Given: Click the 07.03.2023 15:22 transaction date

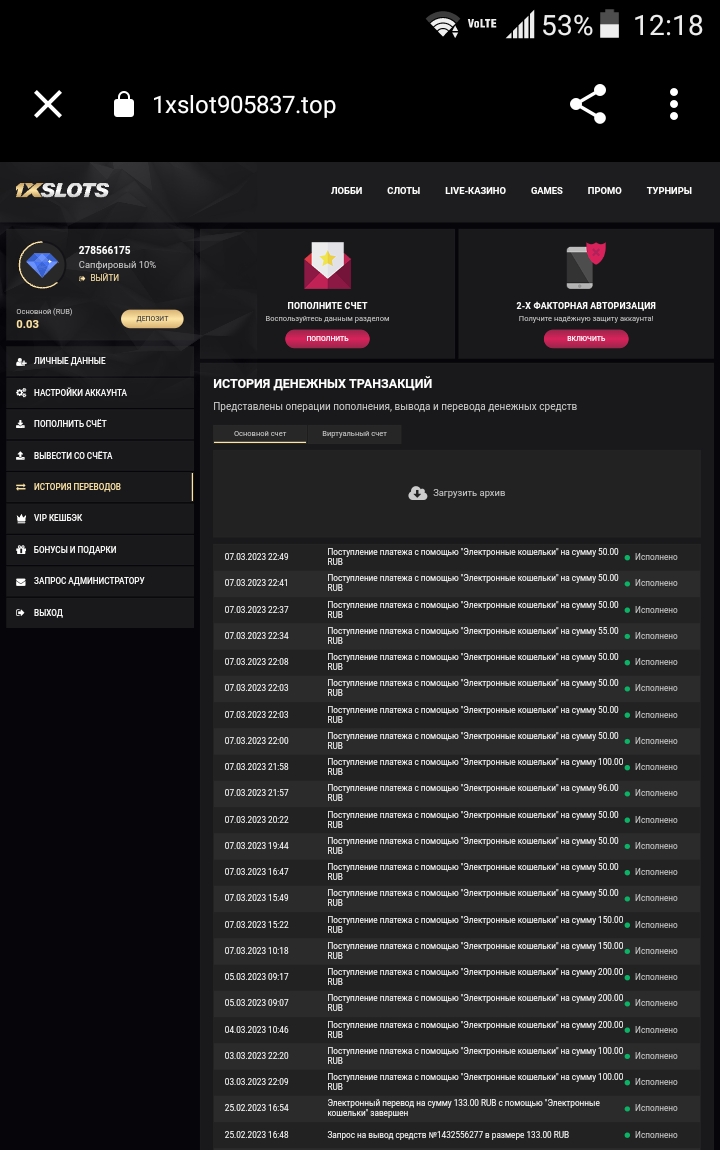Looking at the screenshot, I should 256,925.
